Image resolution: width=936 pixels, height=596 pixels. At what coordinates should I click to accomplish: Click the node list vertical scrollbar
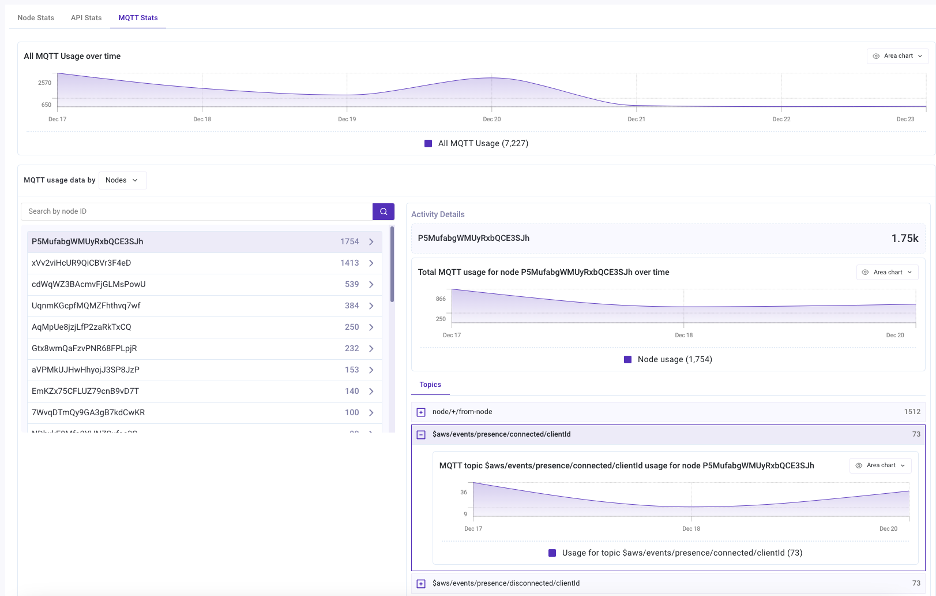(x=392, y=264)
